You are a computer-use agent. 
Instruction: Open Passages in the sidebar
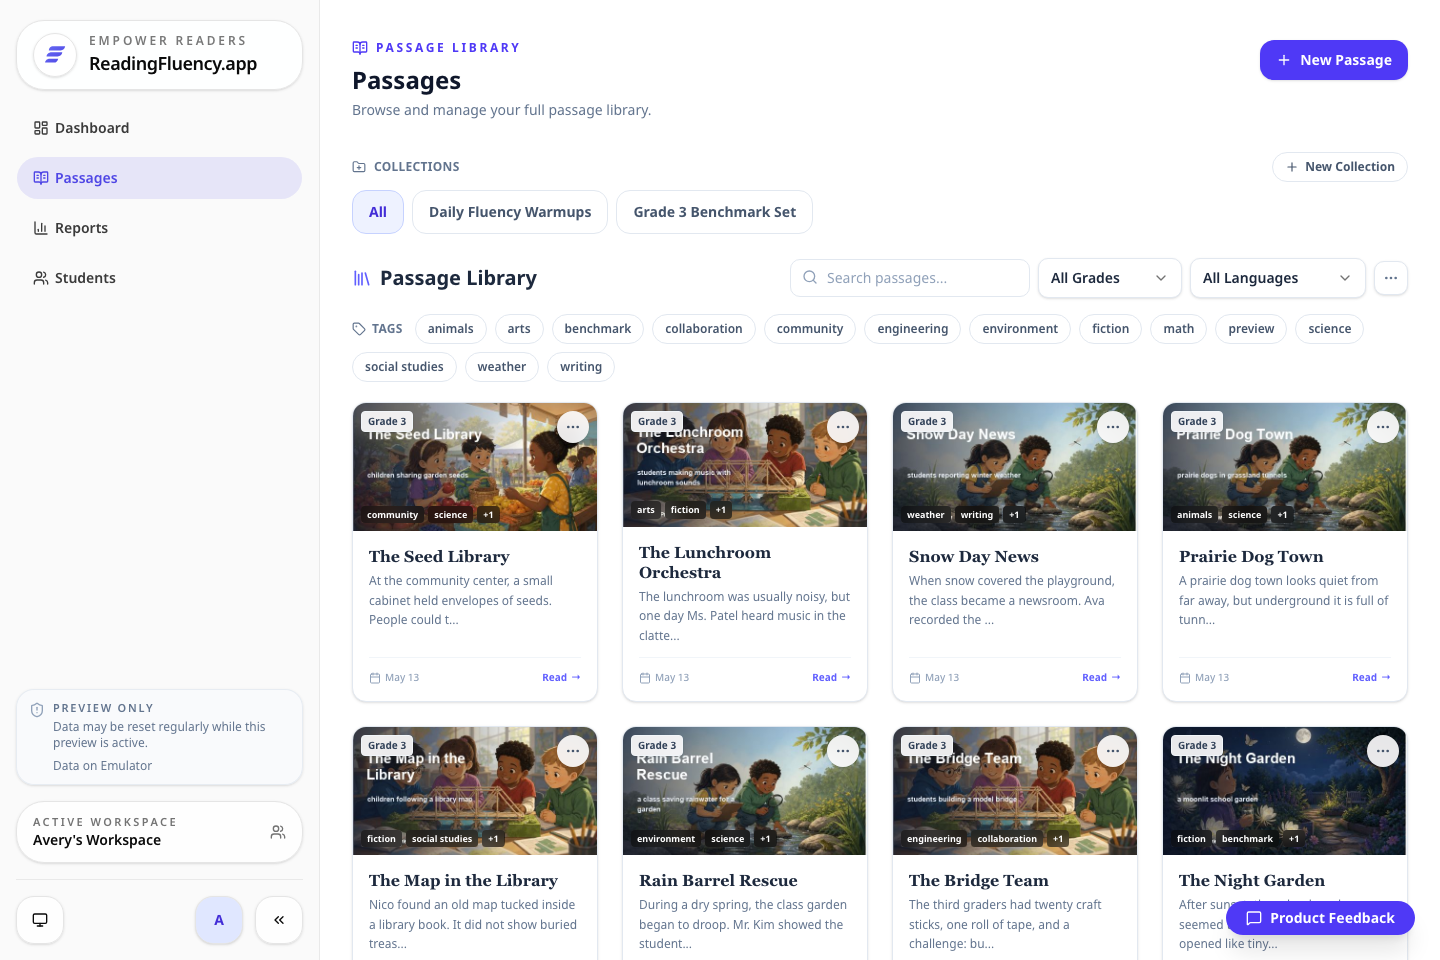160,178
